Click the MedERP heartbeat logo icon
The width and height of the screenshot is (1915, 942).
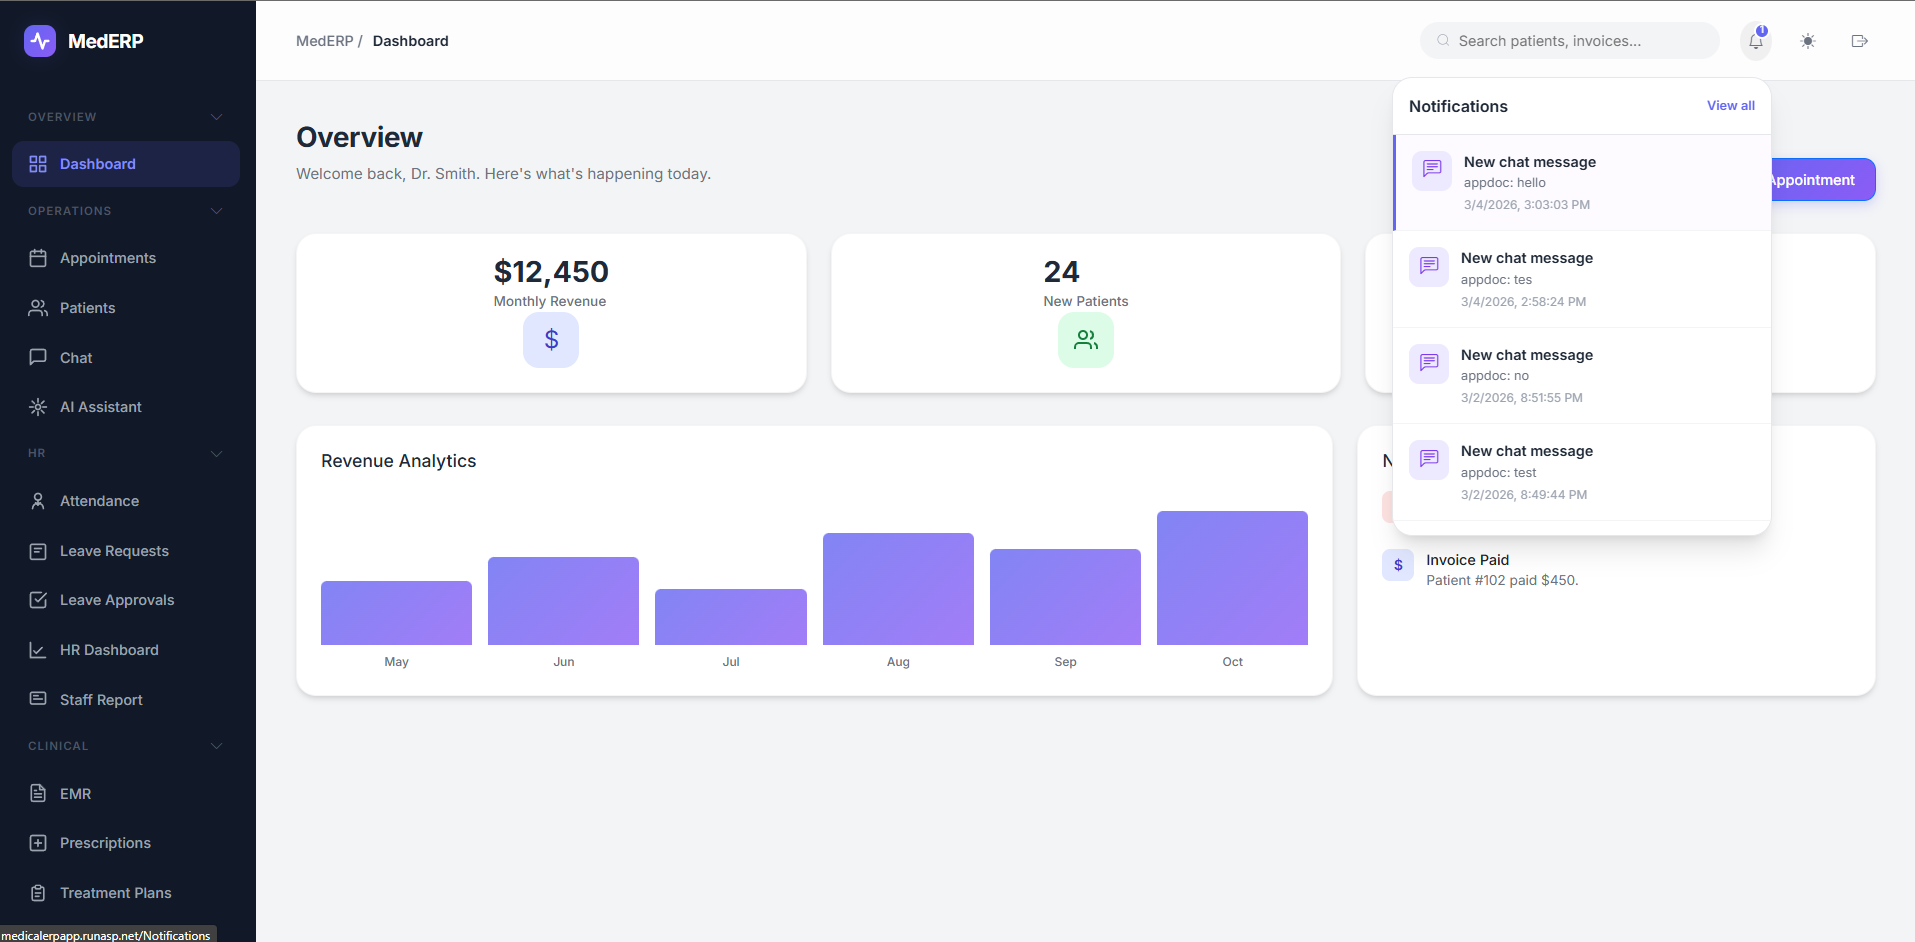click(x=40, y=41)
